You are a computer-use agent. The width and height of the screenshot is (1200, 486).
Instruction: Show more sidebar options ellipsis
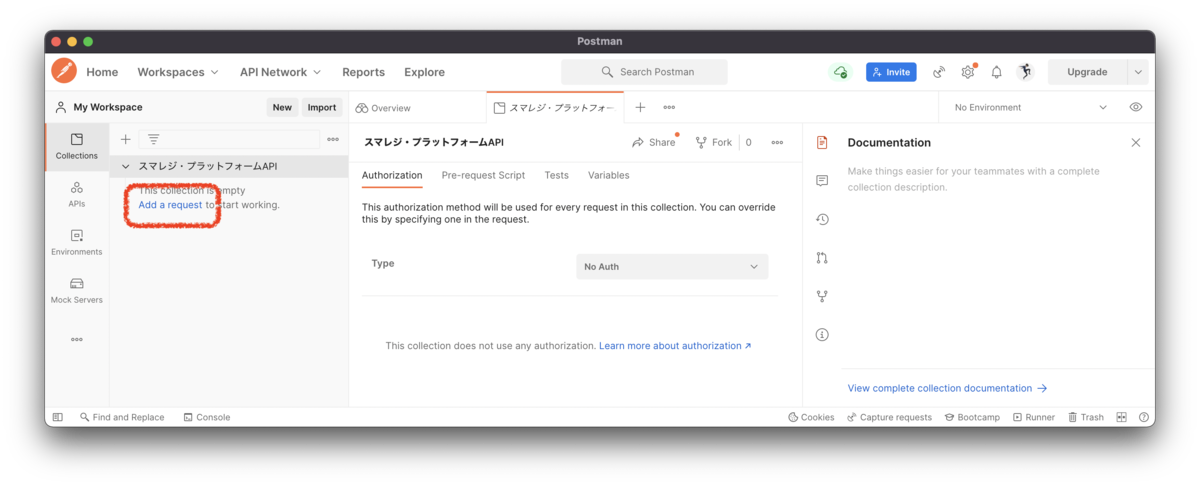(x=77, y=340)
